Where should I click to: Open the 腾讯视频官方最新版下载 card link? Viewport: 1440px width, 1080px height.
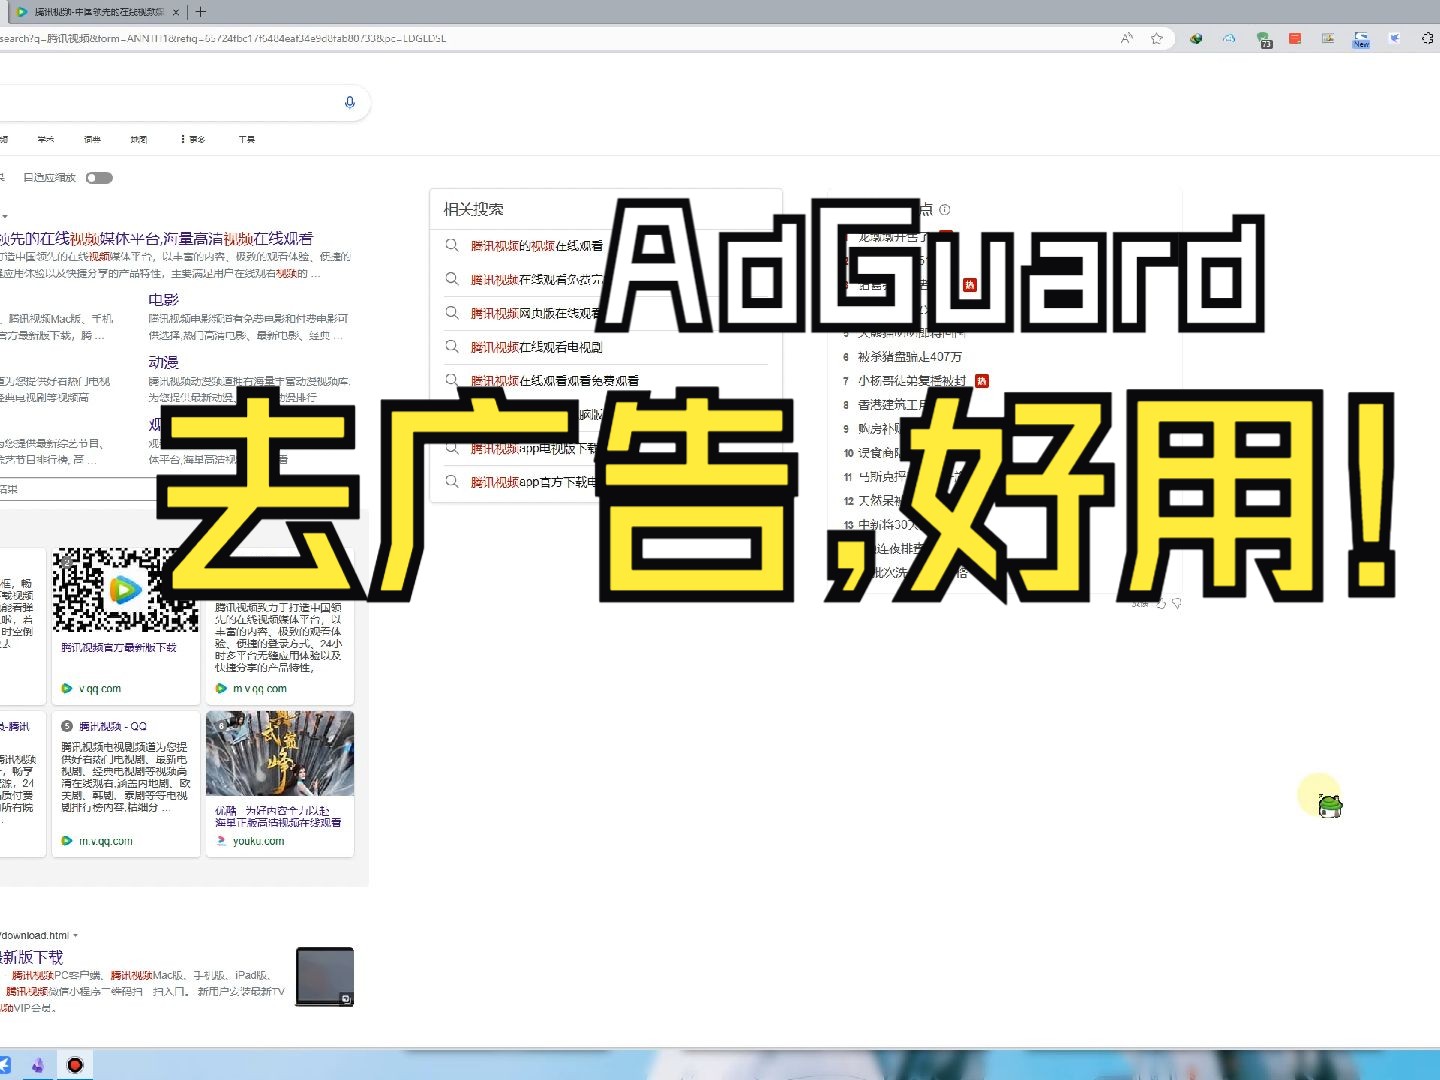[118, 648]
